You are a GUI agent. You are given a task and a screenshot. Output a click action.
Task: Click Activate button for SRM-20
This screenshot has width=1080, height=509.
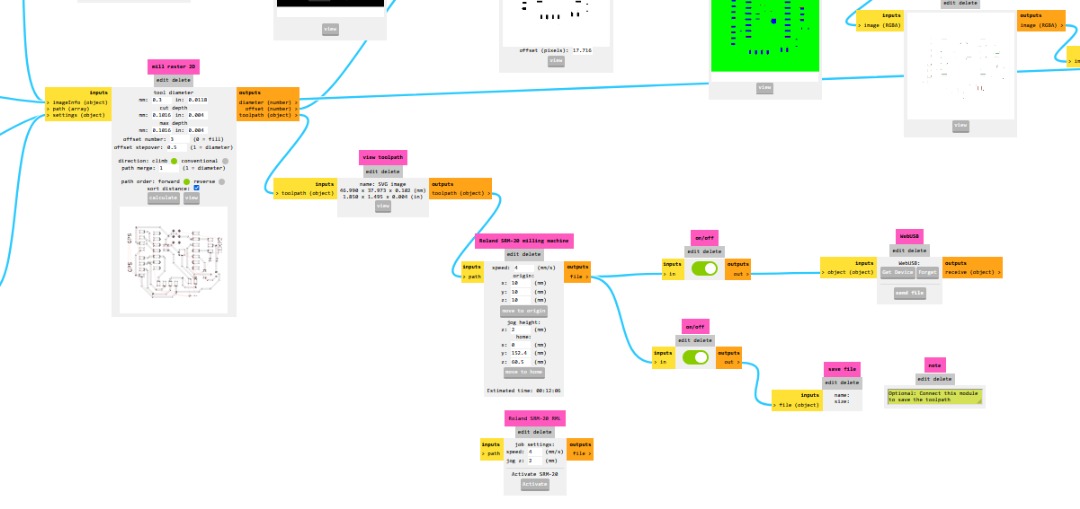(534, 484)
